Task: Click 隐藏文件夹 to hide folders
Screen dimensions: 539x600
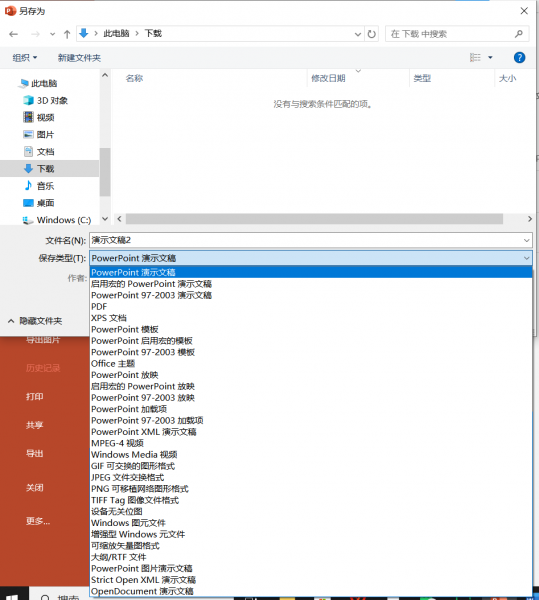Action: click(x=35, y=321)
